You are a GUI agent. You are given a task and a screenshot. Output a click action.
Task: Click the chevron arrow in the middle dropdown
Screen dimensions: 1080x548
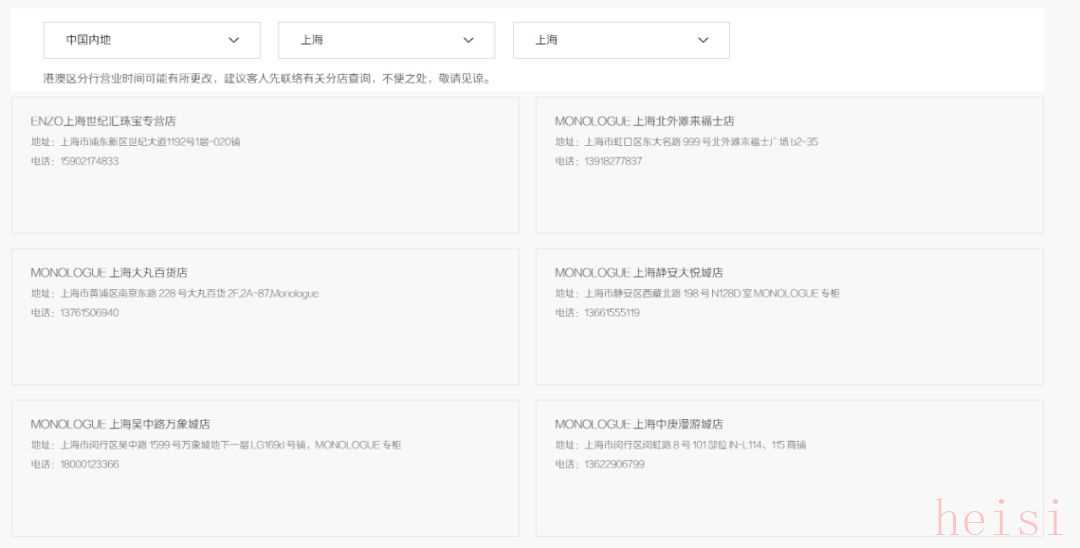[x=469, y=40]
